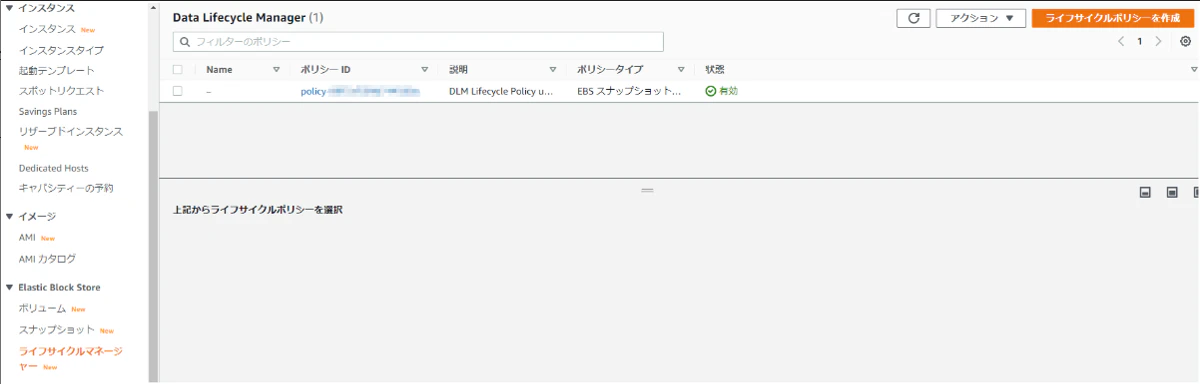Sort by Name column arrow
This screenshot has height=384, width=1200.
(x=276, y=70)
